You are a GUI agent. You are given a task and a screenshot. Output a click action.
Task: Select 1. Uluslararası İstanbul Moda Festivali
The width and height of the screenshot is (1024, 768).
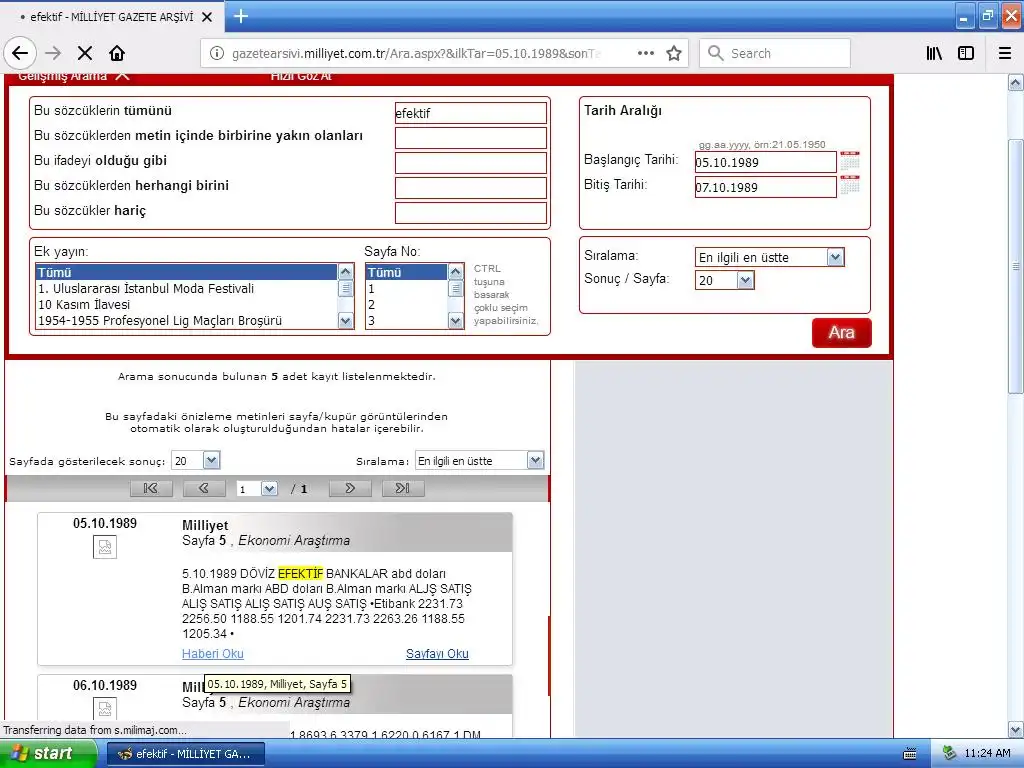[x=186, y=289]
